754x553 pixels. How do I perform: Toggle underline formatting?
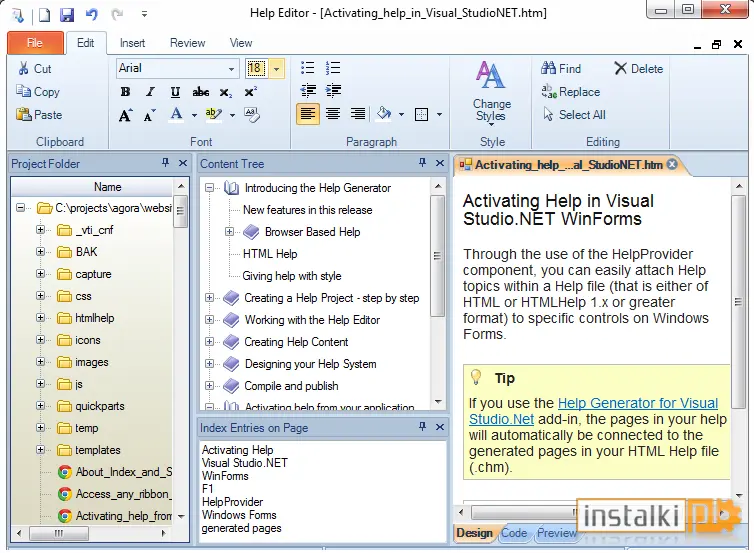176,91
